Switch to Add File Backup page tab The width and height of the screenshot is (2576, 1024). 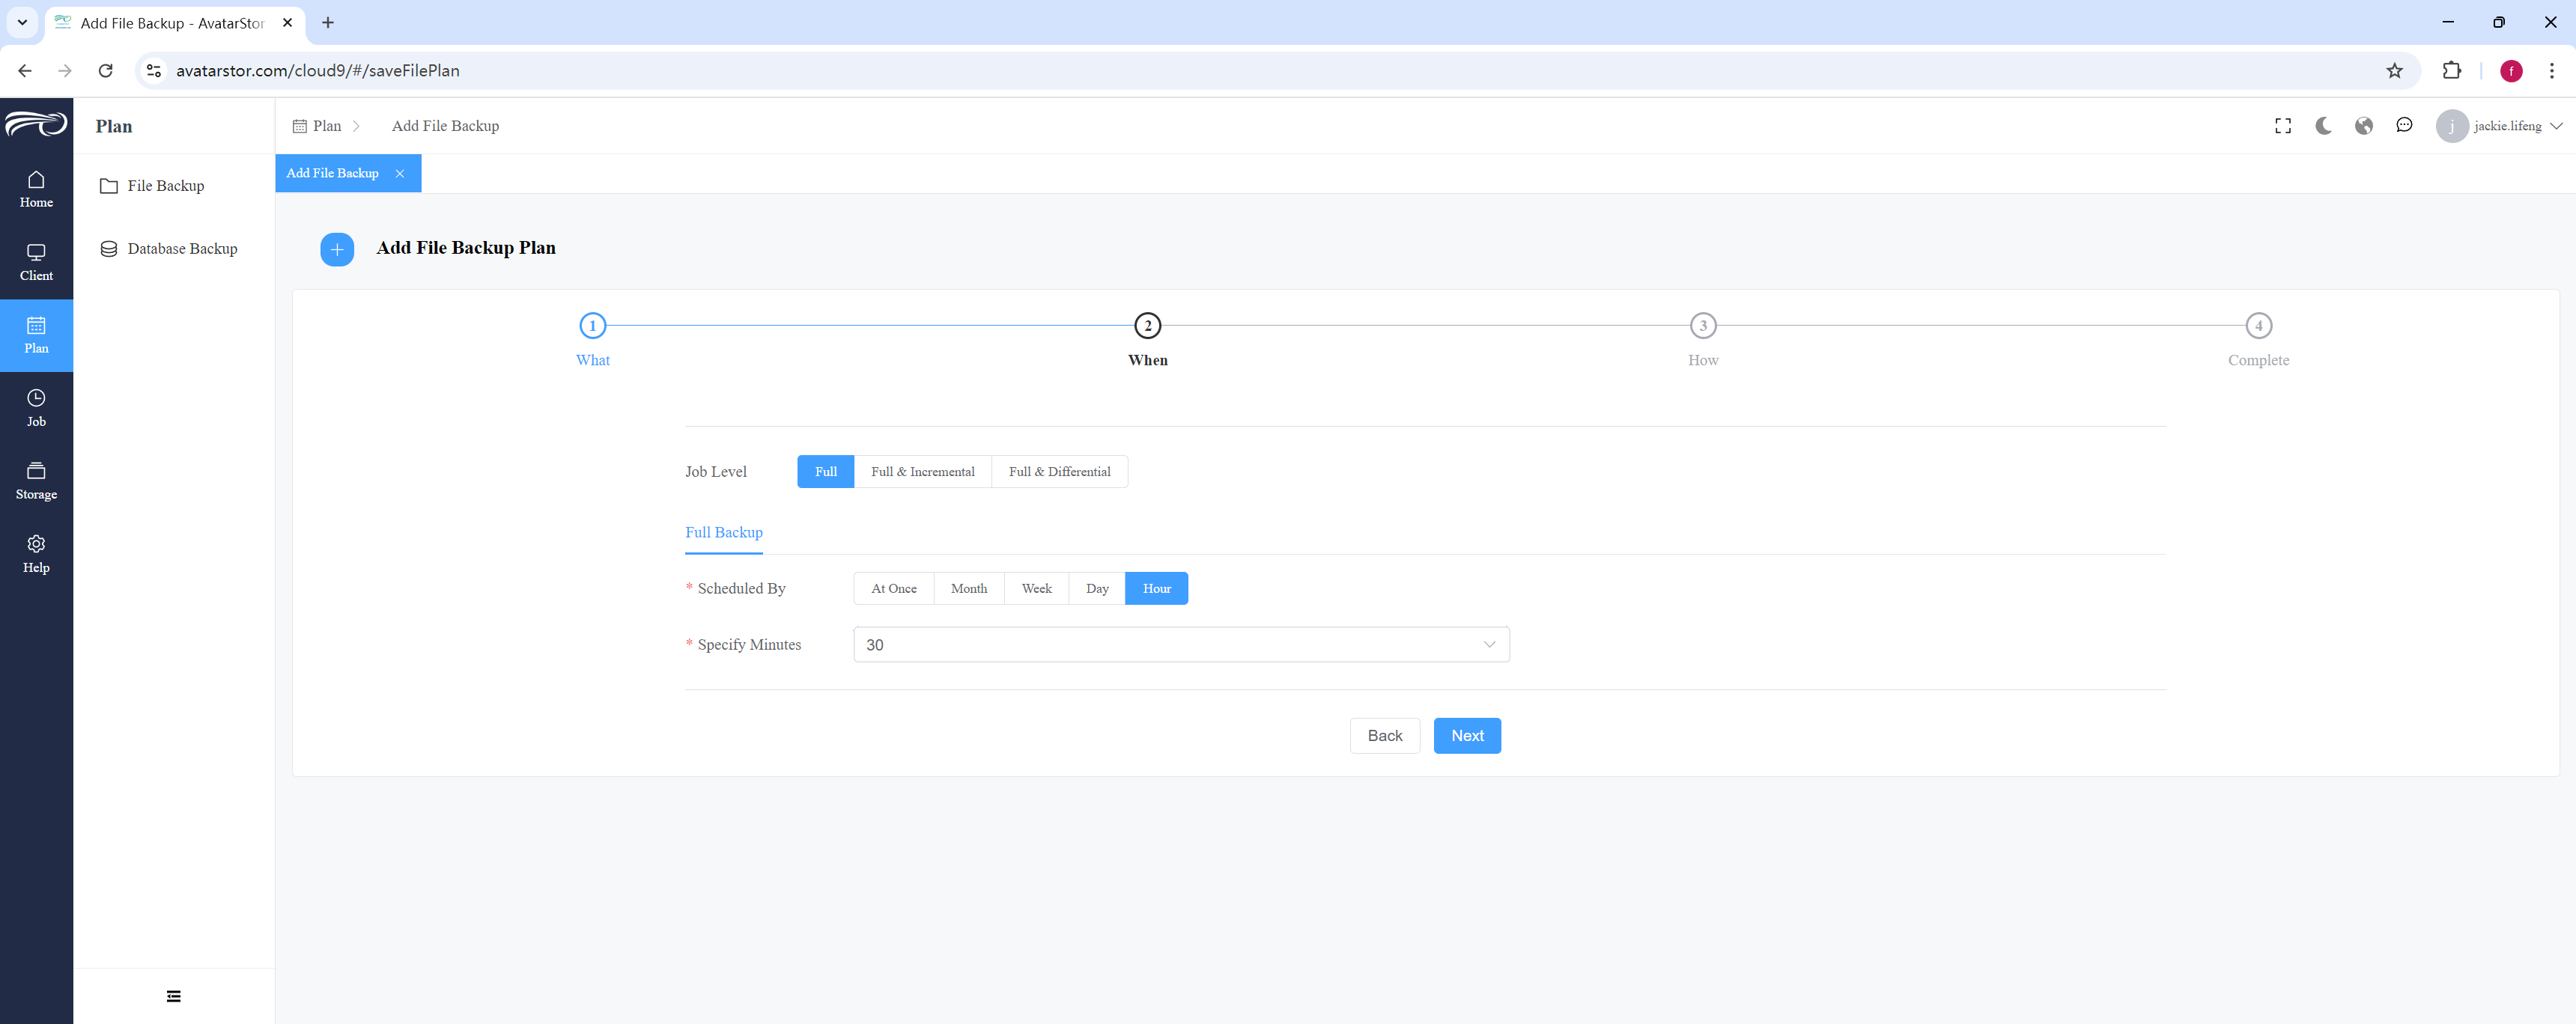click(x=332, y=173)
